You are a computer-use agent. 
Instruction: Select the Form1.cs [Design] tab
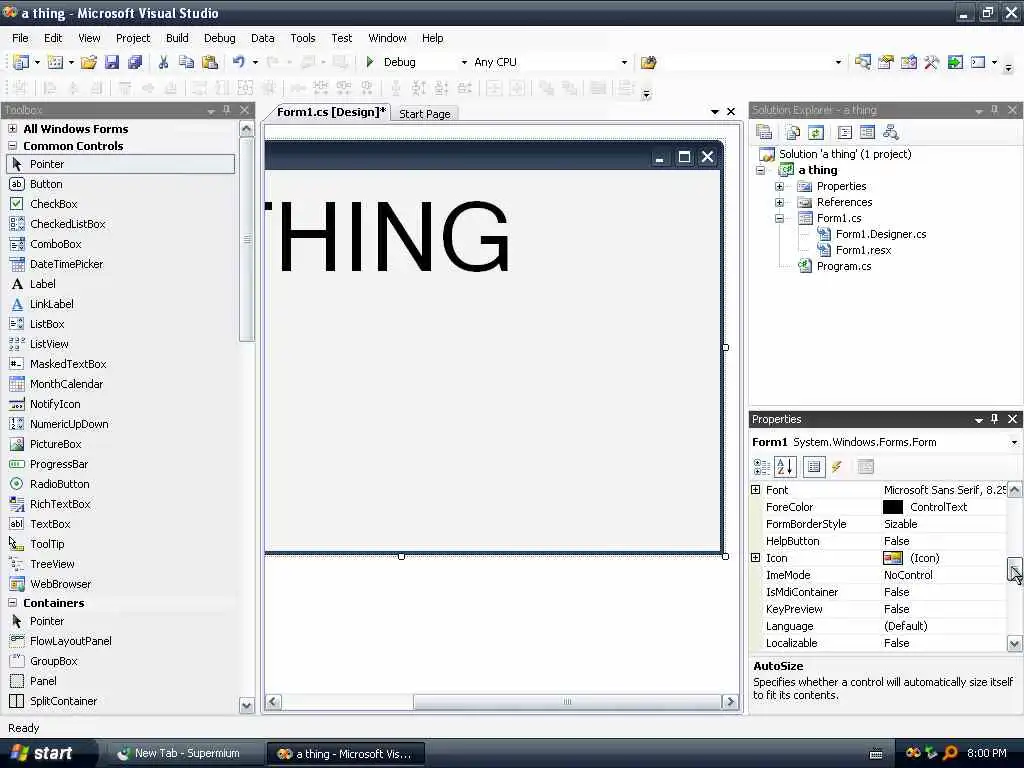331,112
